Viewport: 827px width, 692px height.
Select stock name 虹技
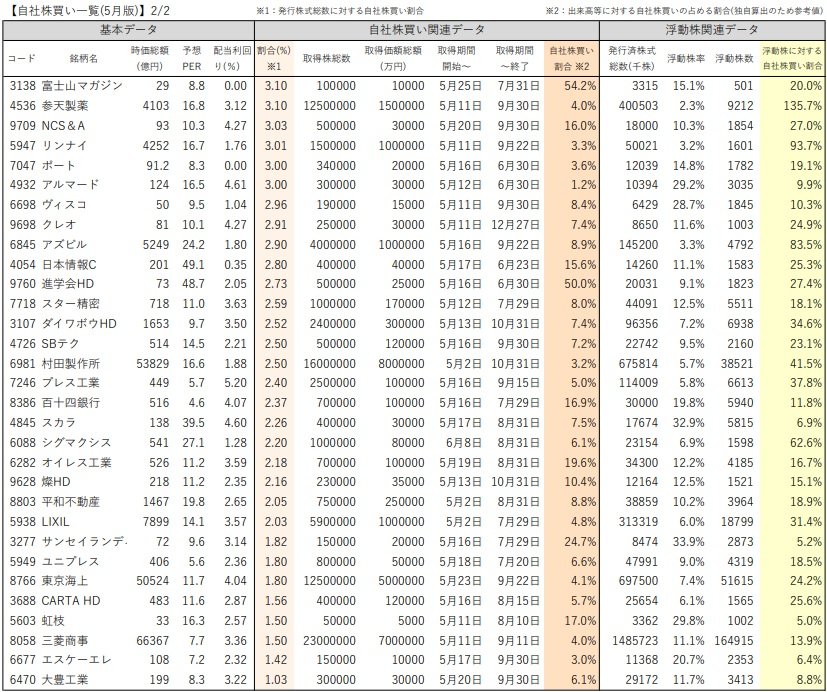click(53, 621)
